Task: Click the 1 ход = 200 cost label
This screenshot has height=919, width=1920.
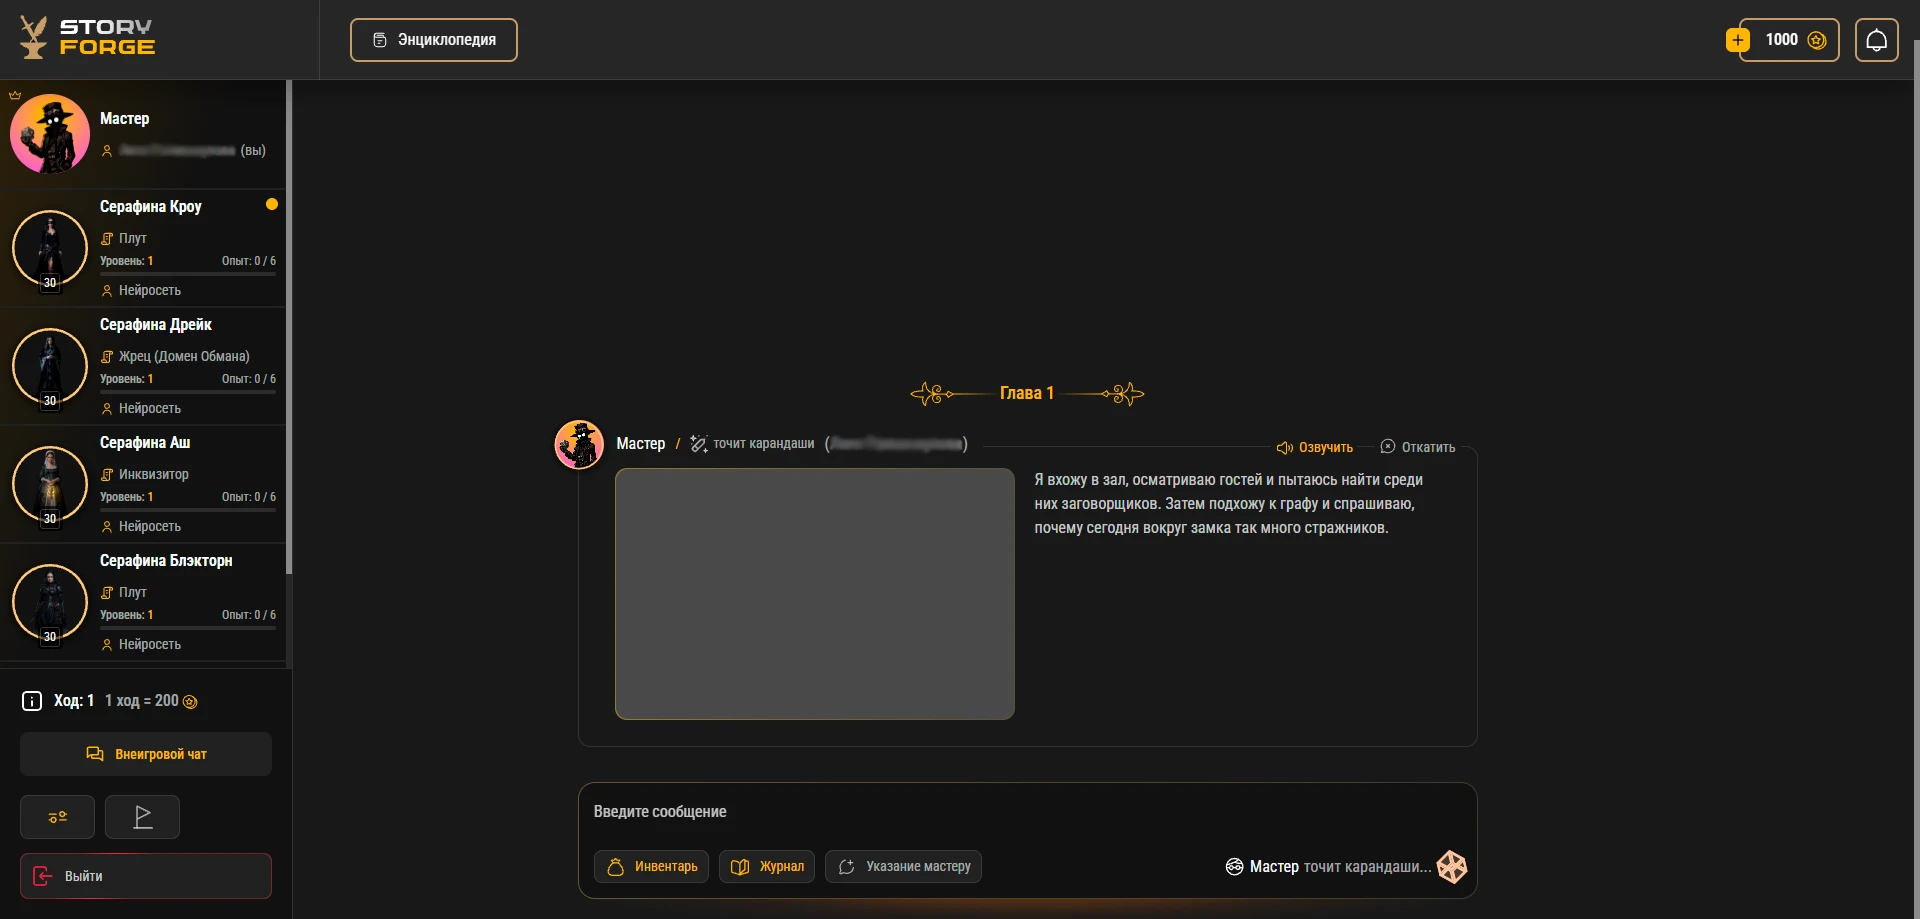Action: tap(151, 701)
